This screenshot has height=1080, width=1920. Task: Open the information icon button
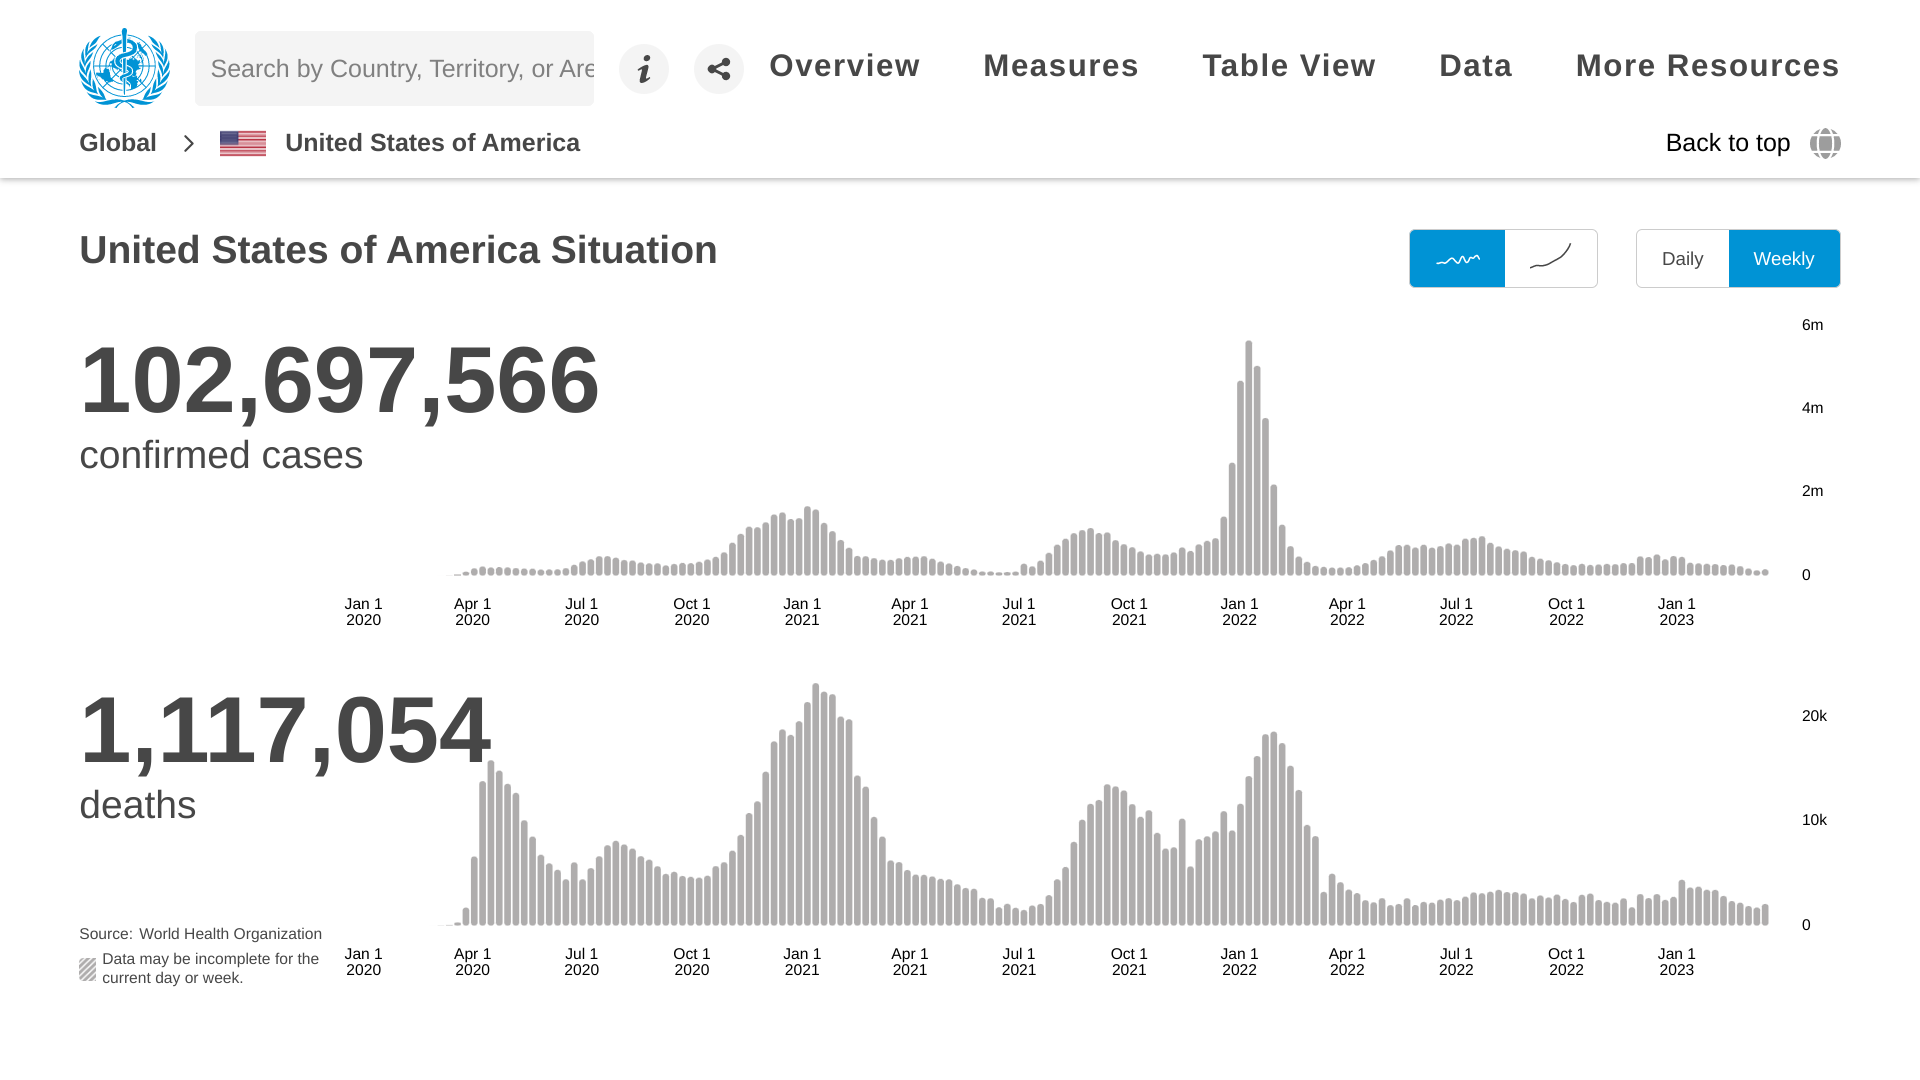coord(644,69)
